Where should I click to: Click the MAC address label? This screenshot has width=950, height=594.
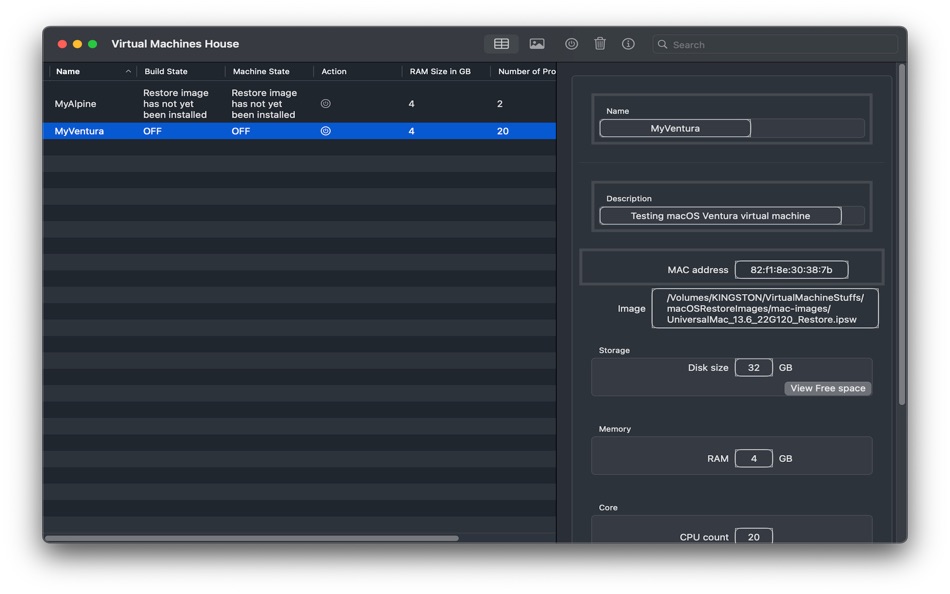pyautogui.click(x=697, y=270)
